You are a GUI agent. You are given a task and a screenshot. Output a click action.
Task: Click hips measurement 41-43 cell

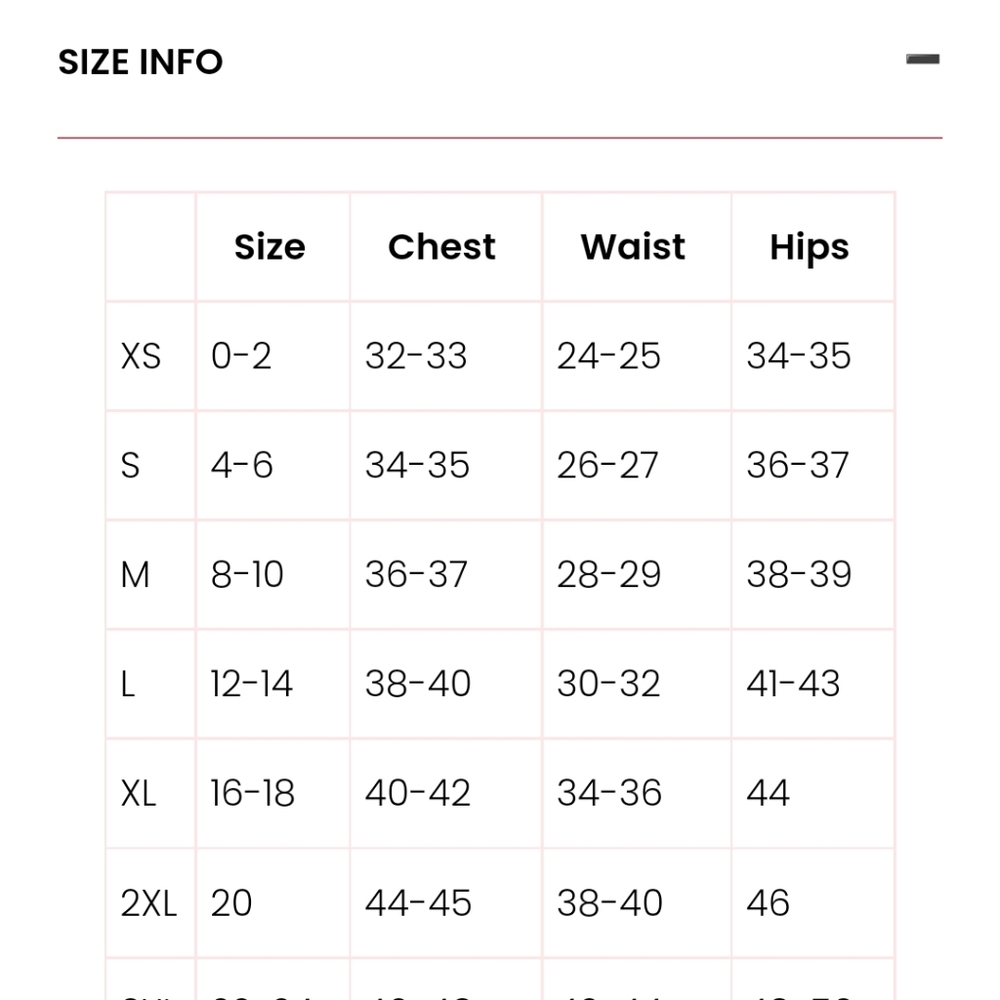tap(793, 684)
